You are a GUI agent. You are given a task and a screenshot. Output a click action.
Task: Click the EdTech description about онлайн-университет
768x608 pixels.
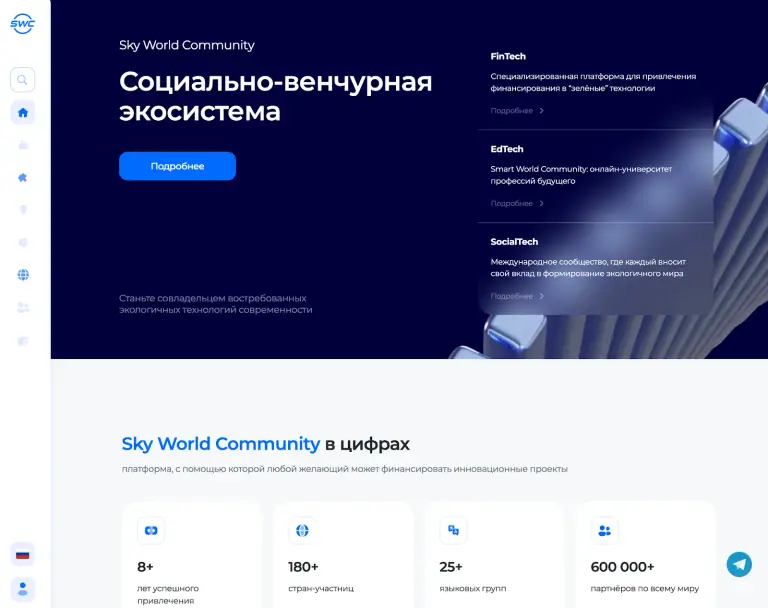click(581, 175)
